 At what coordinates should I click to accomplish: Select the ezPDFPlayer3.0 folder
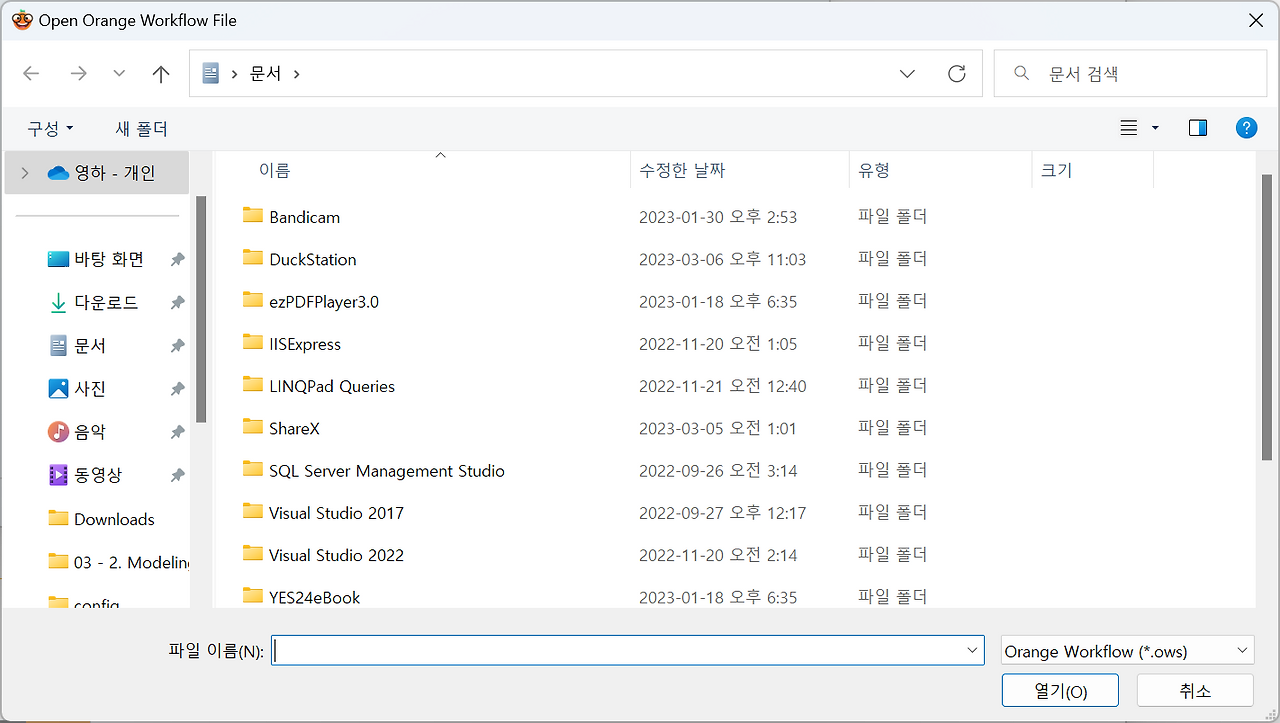(x=323, y=302)
